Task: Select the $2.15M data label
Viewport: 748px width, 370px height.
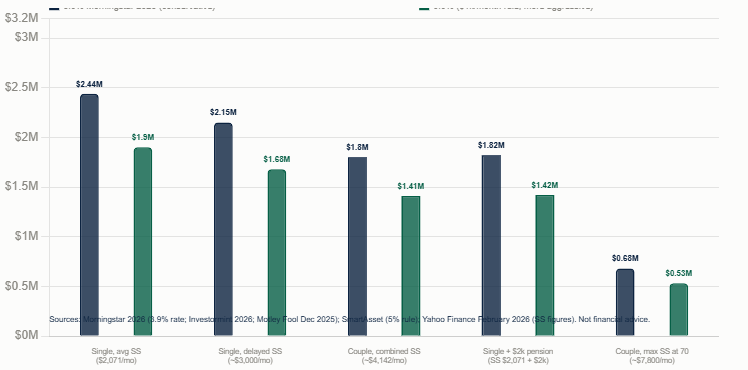Action: pos(223,113)
